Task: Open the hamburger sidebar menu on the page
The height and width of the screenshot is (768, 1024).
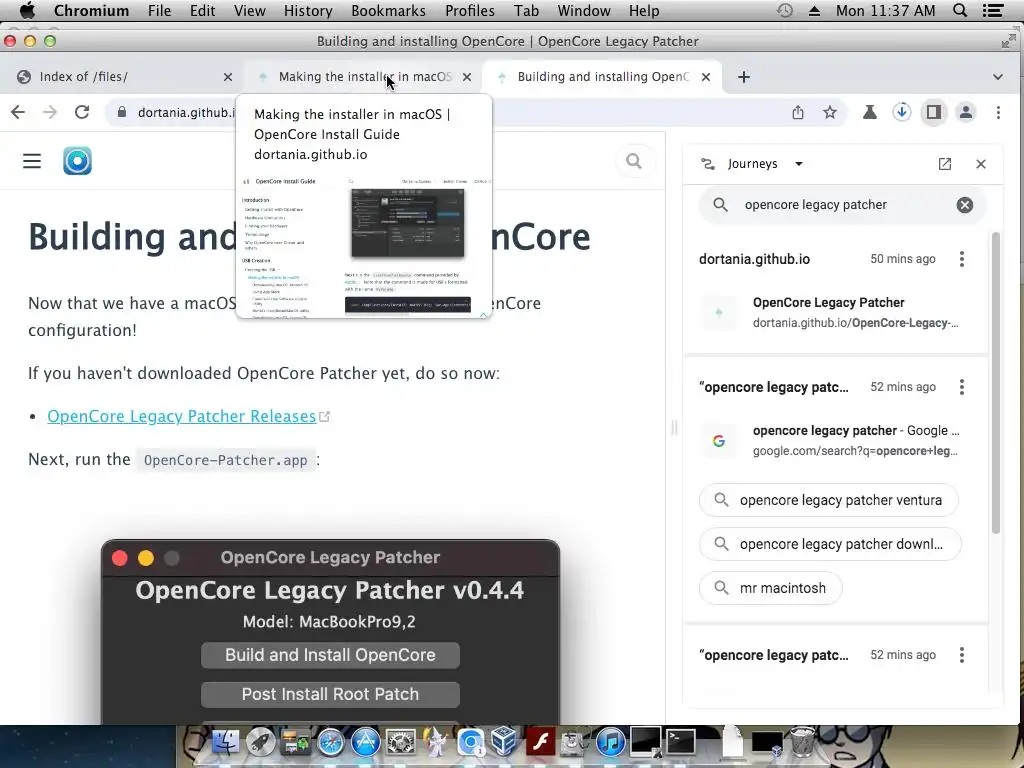Action: pyautogui.click(x=32, y=161)
